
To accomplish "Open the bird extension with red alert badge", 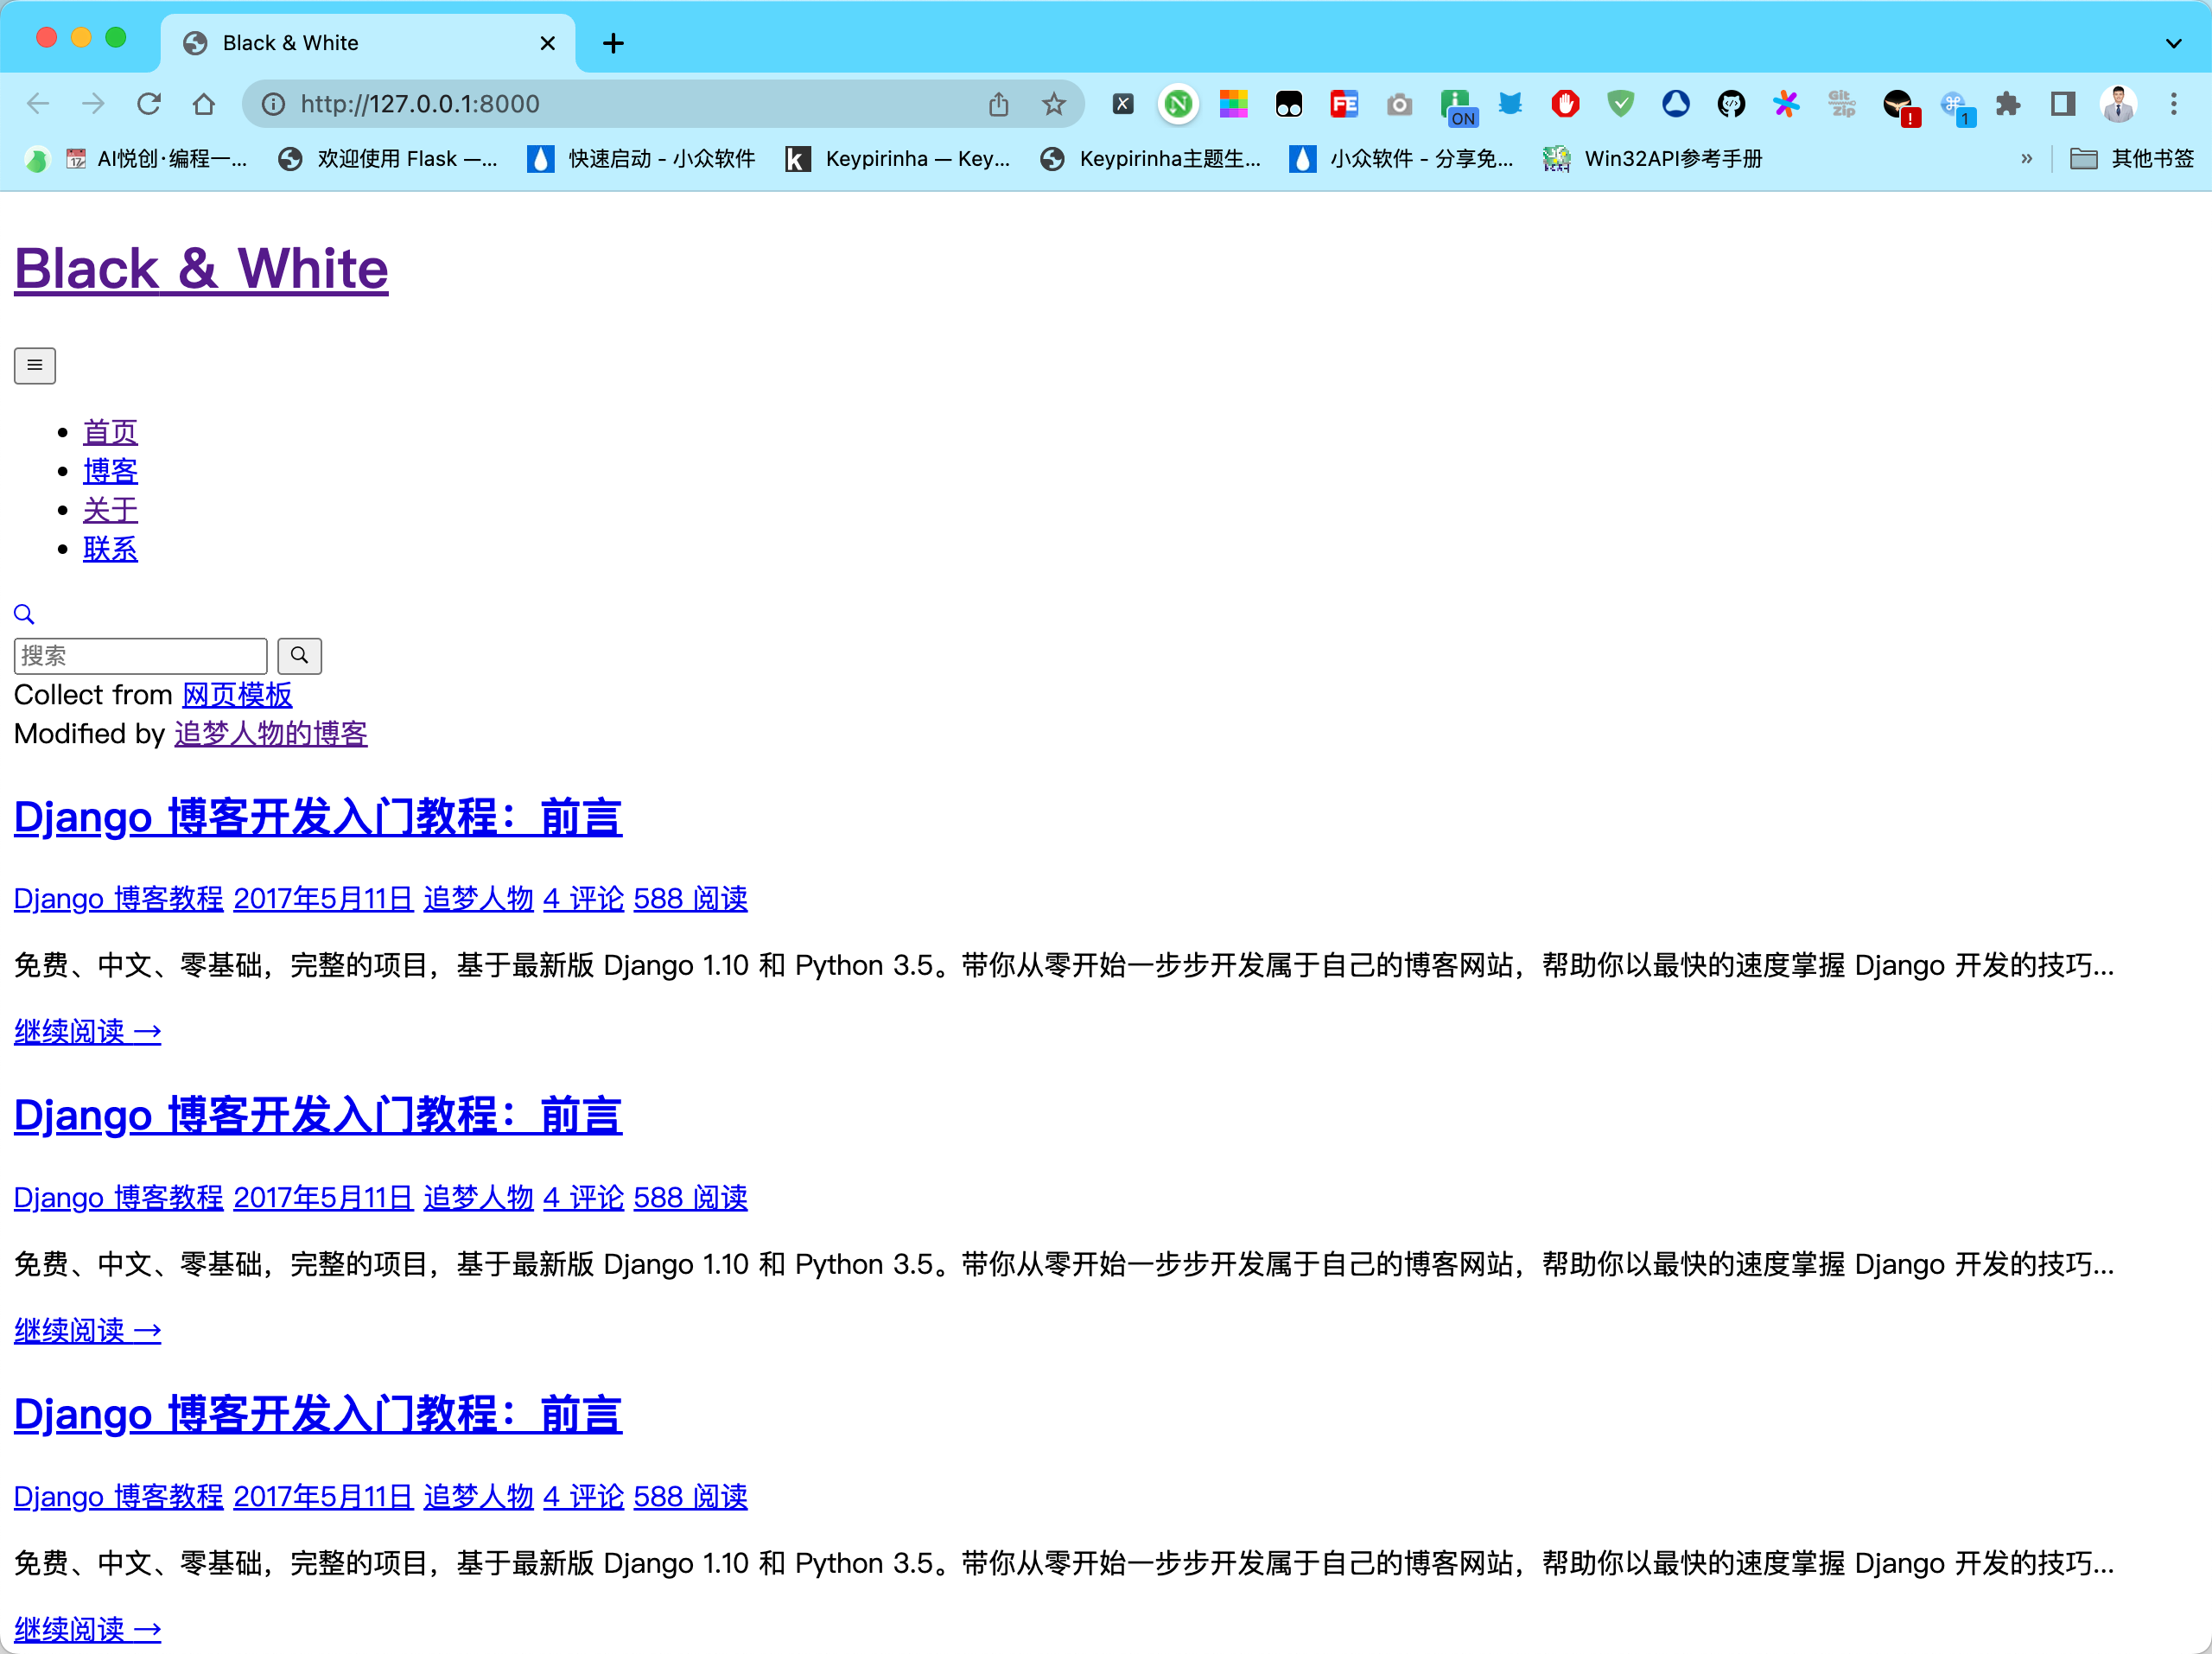I will tap(1899, 107).
